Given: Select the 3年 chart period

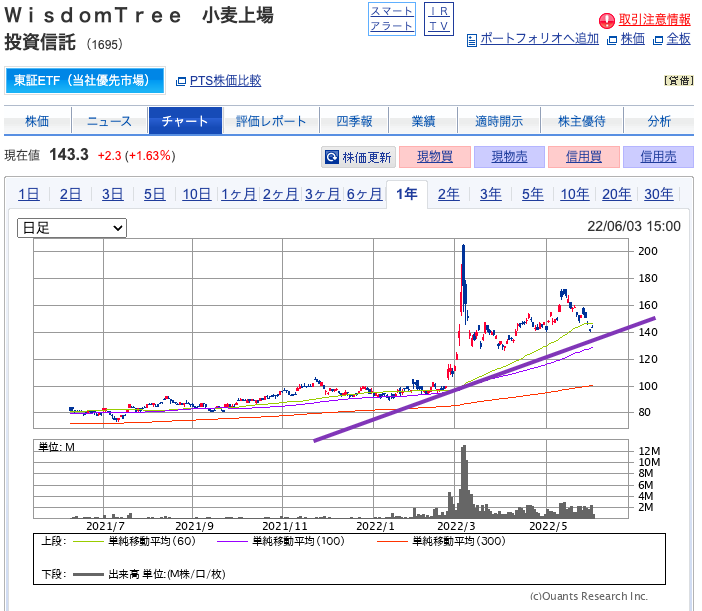Looking at the screenshot, I should [x=491, y=194].
